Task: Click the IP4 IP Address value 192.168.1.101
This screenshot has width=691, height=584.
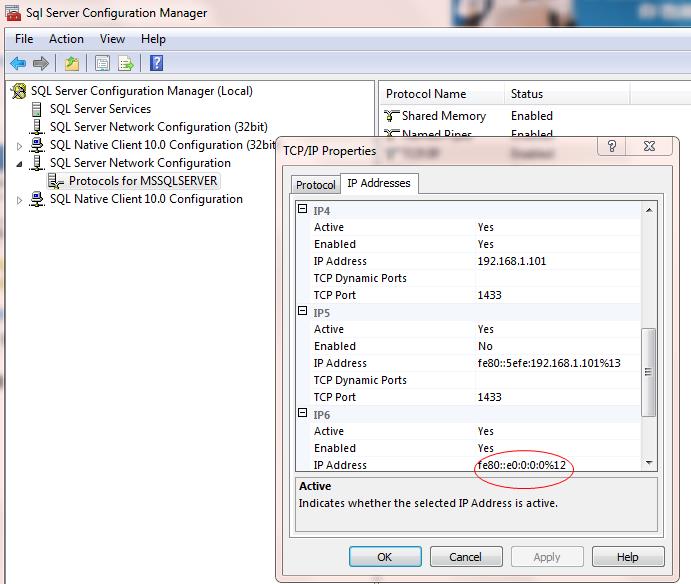Action: click(x=512, y=261)
